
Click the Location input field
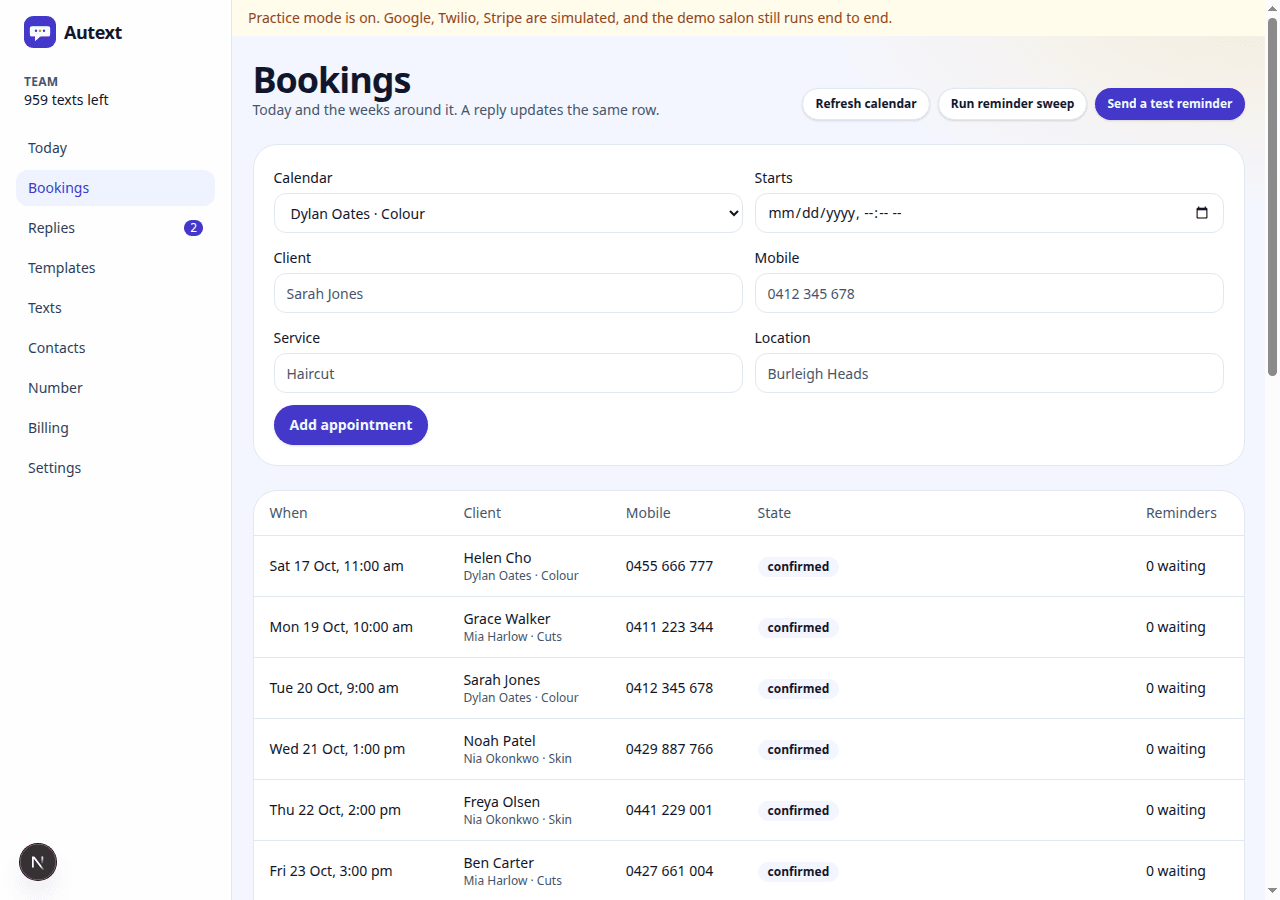[989, 373]
